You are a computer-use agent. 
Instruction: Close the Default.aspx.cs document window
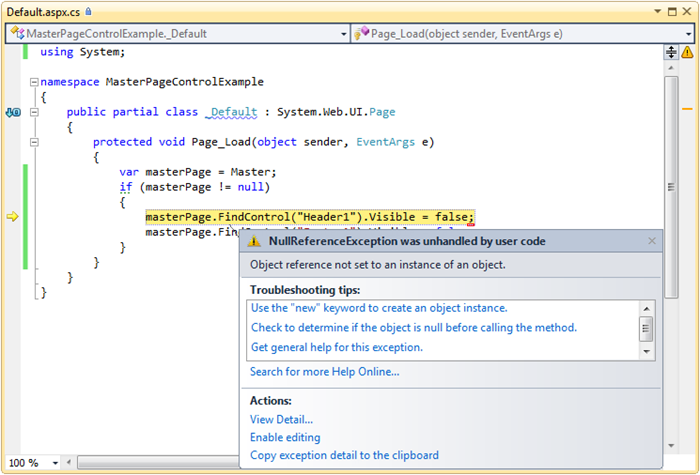tap(687, 12)
